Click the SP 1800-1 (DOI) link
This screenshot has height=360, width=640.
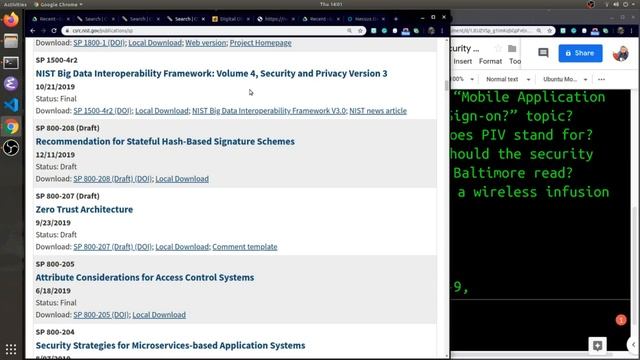point(99,43)
